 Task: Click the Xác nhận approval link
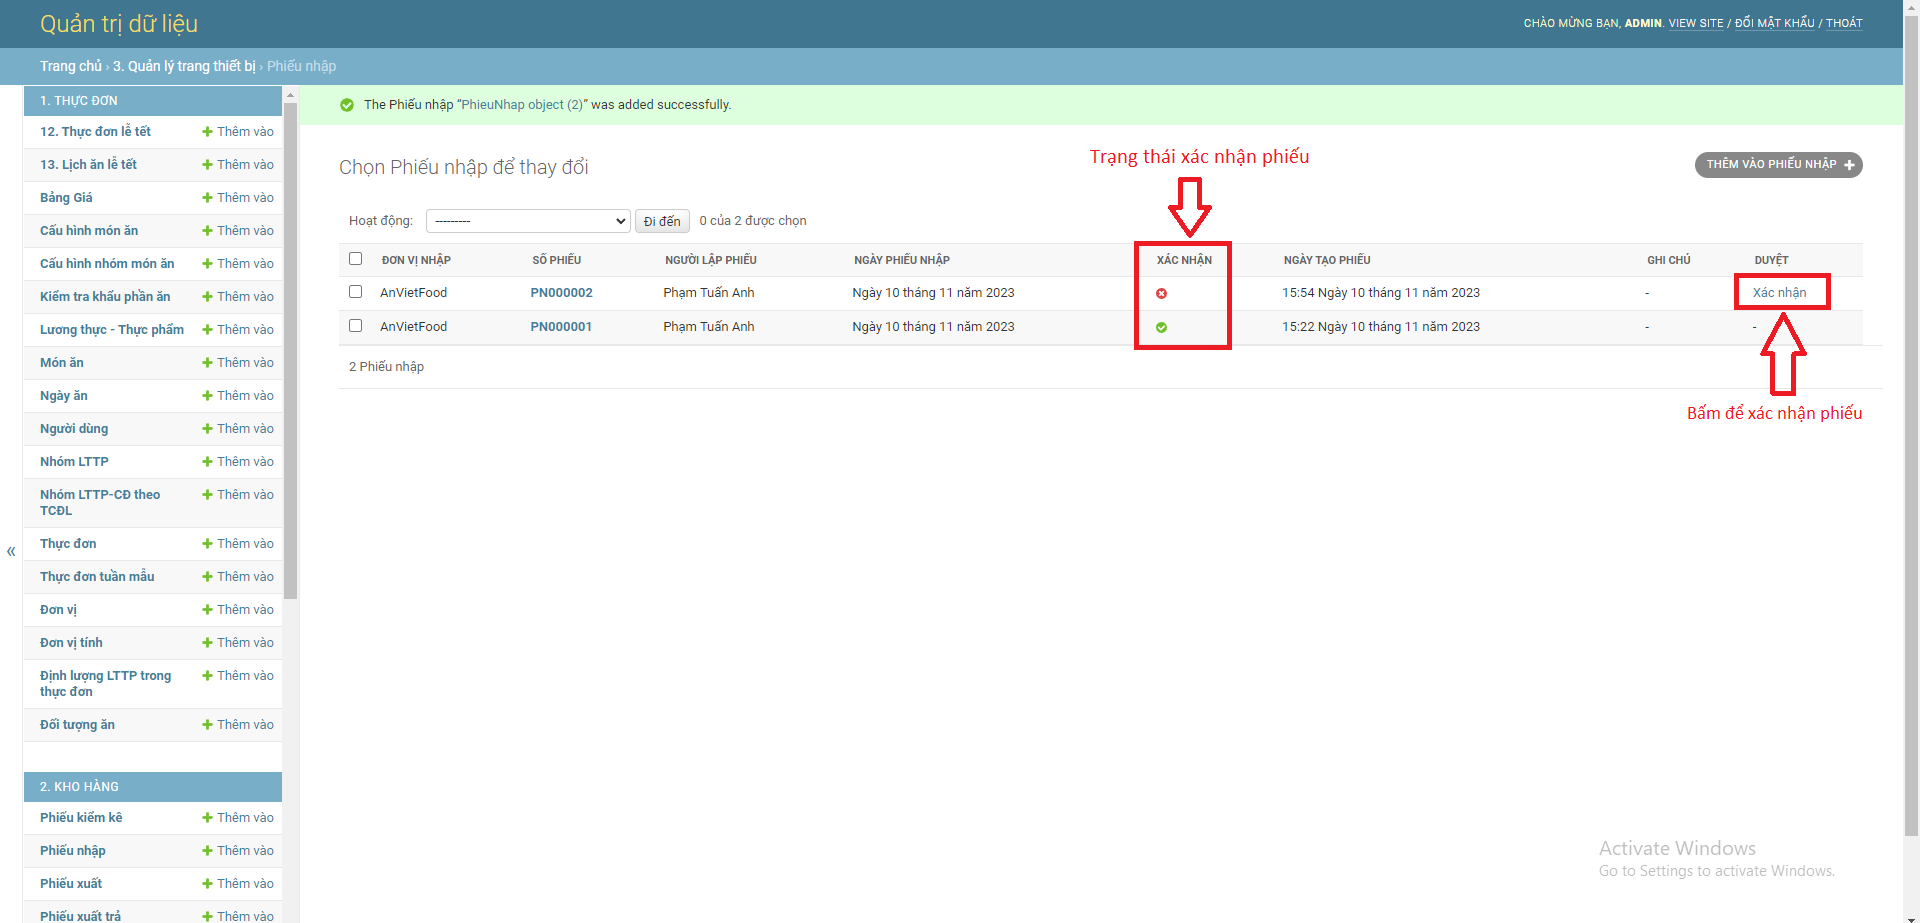click(1782, 292)
